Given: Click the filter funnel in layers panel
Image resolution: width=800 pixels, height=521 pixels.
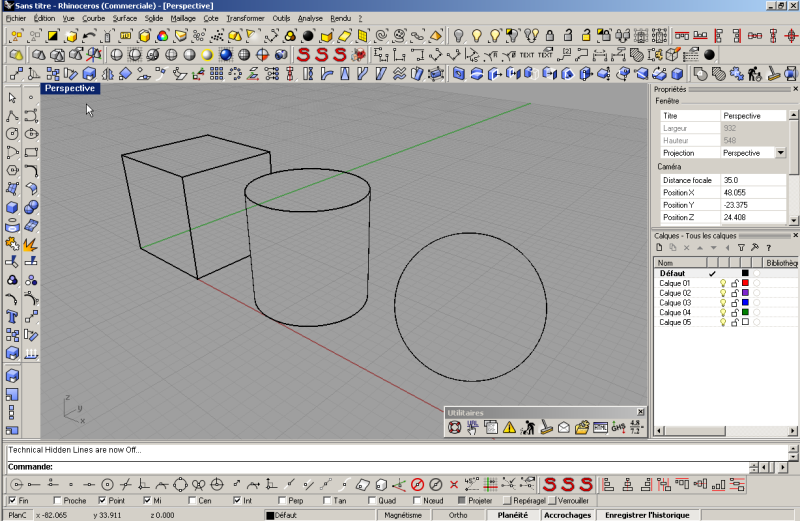Looking at the screenshot, I should [x=741, y=248].
